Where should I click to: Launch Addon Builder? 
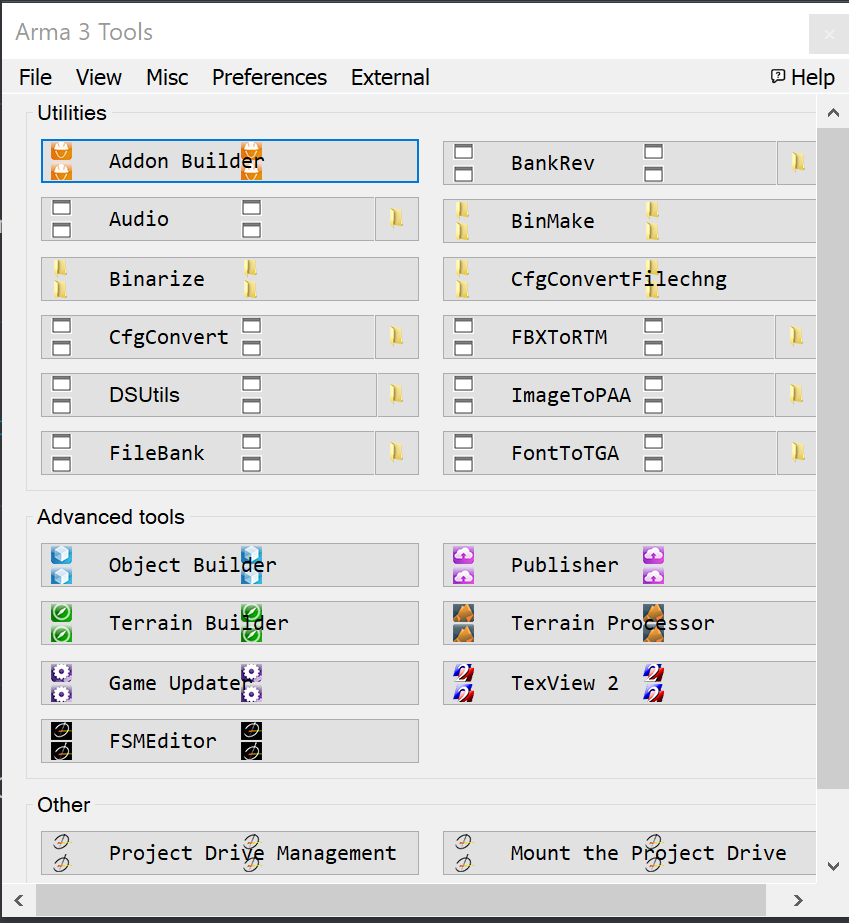click(230, 161)
